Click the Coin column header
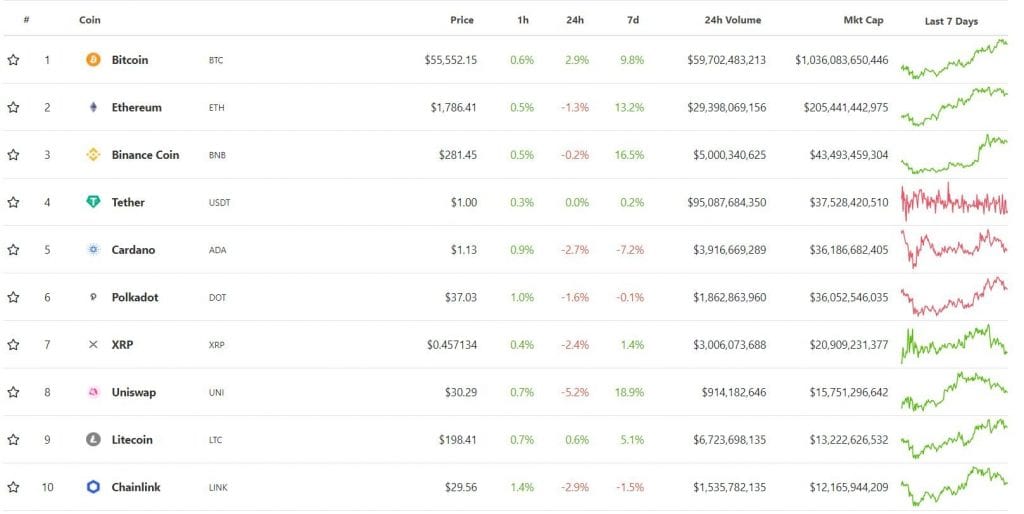This screenshot has height=514, width=1024. [x=90, y=20]
